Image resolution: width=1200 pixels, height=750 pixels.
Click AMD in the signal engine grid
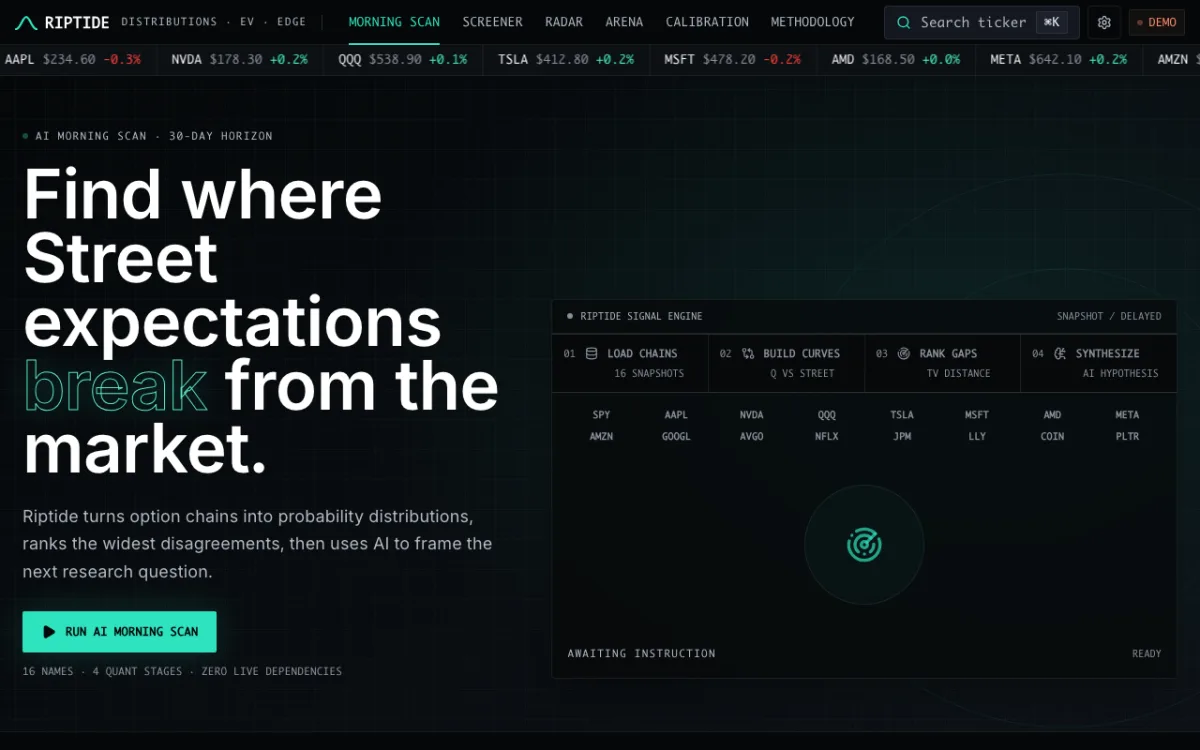coord(1052,415)
